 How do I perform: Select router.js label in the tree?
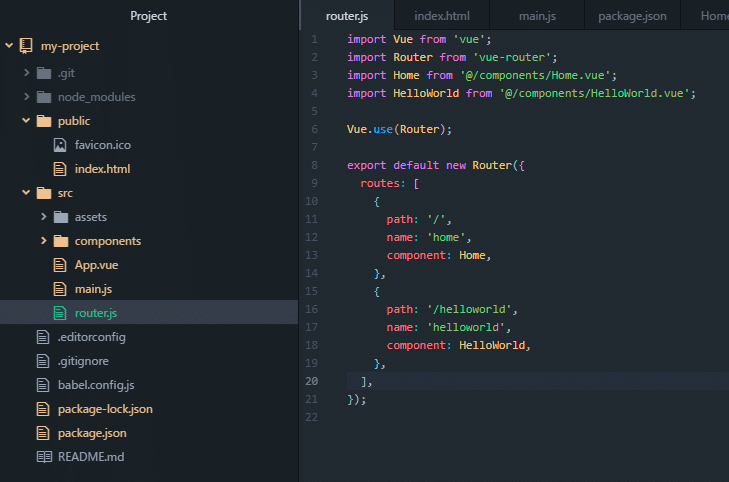[96, 313]
